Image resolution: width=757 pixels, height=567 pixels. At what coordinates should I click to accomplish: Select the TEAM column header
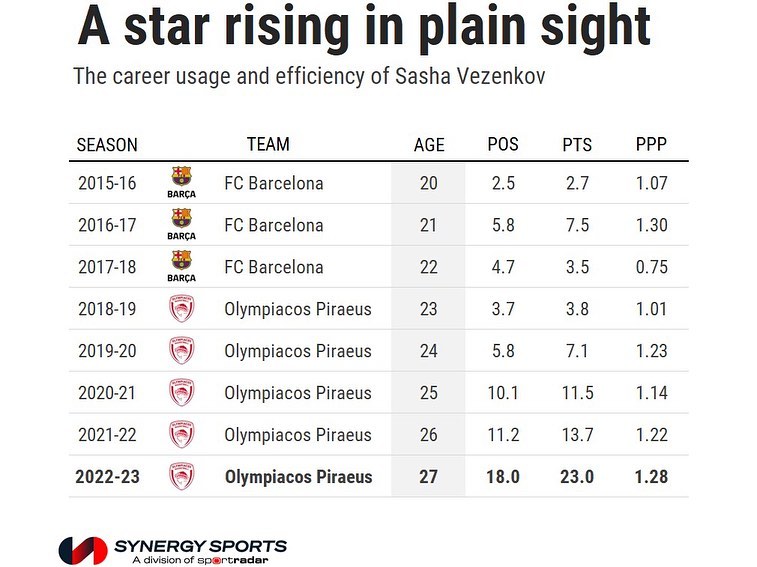(x=268, y=144)
